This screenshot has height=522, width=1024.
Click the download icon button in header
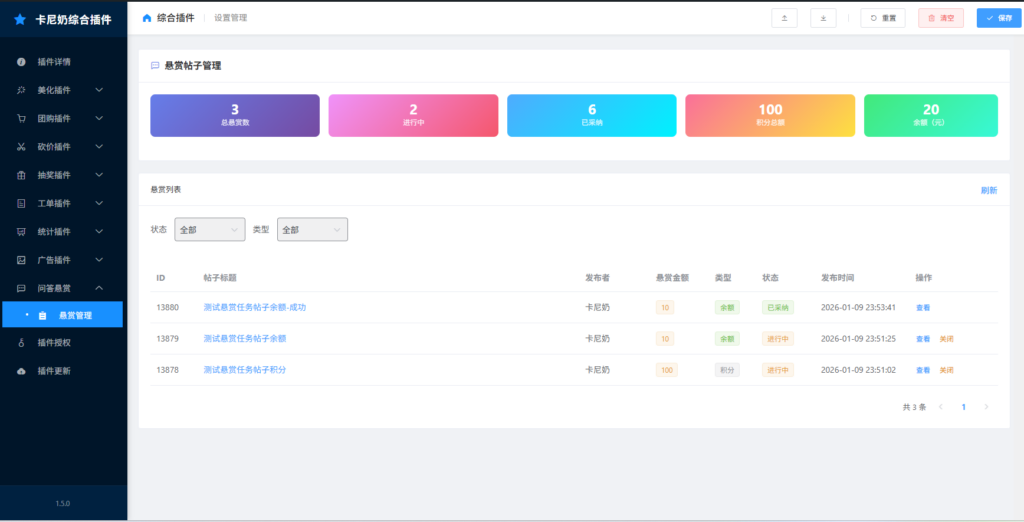[x=823, y=18]
